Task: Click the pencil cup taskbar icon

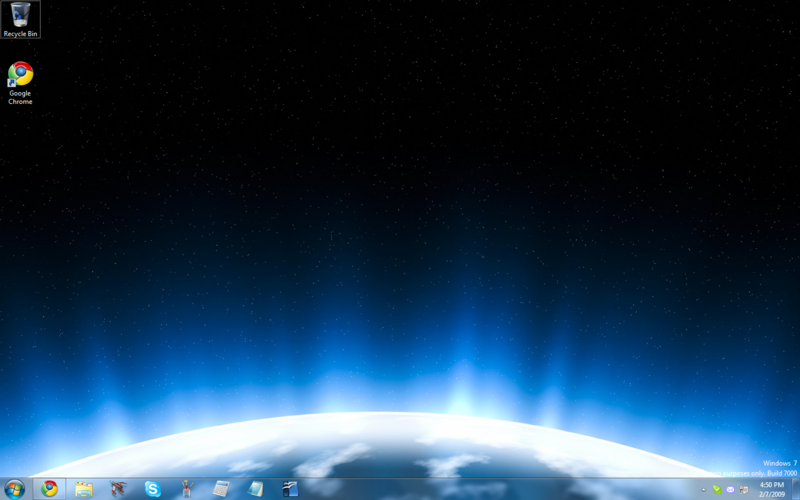Action: click(186, 489)
